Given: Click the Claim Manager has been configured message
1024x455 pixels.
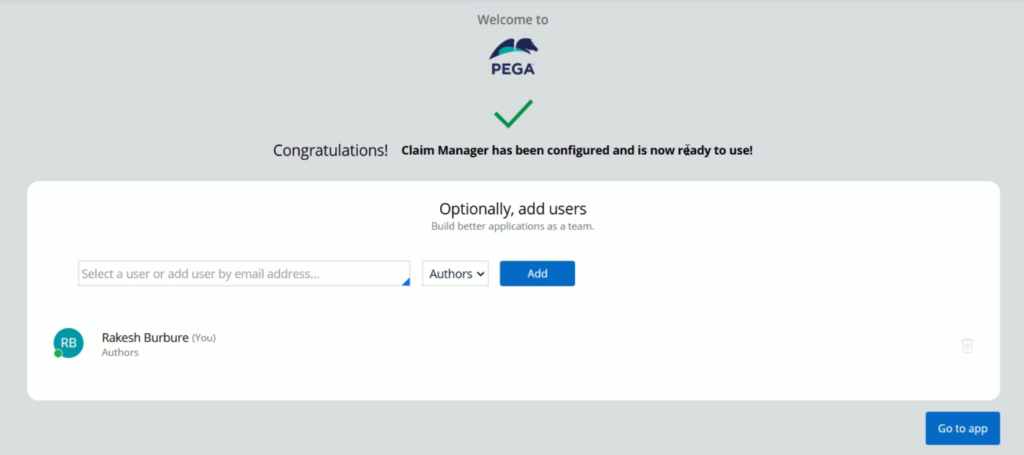Looking at the screenshot, I should pyautogui.click(x=577, y=150).
